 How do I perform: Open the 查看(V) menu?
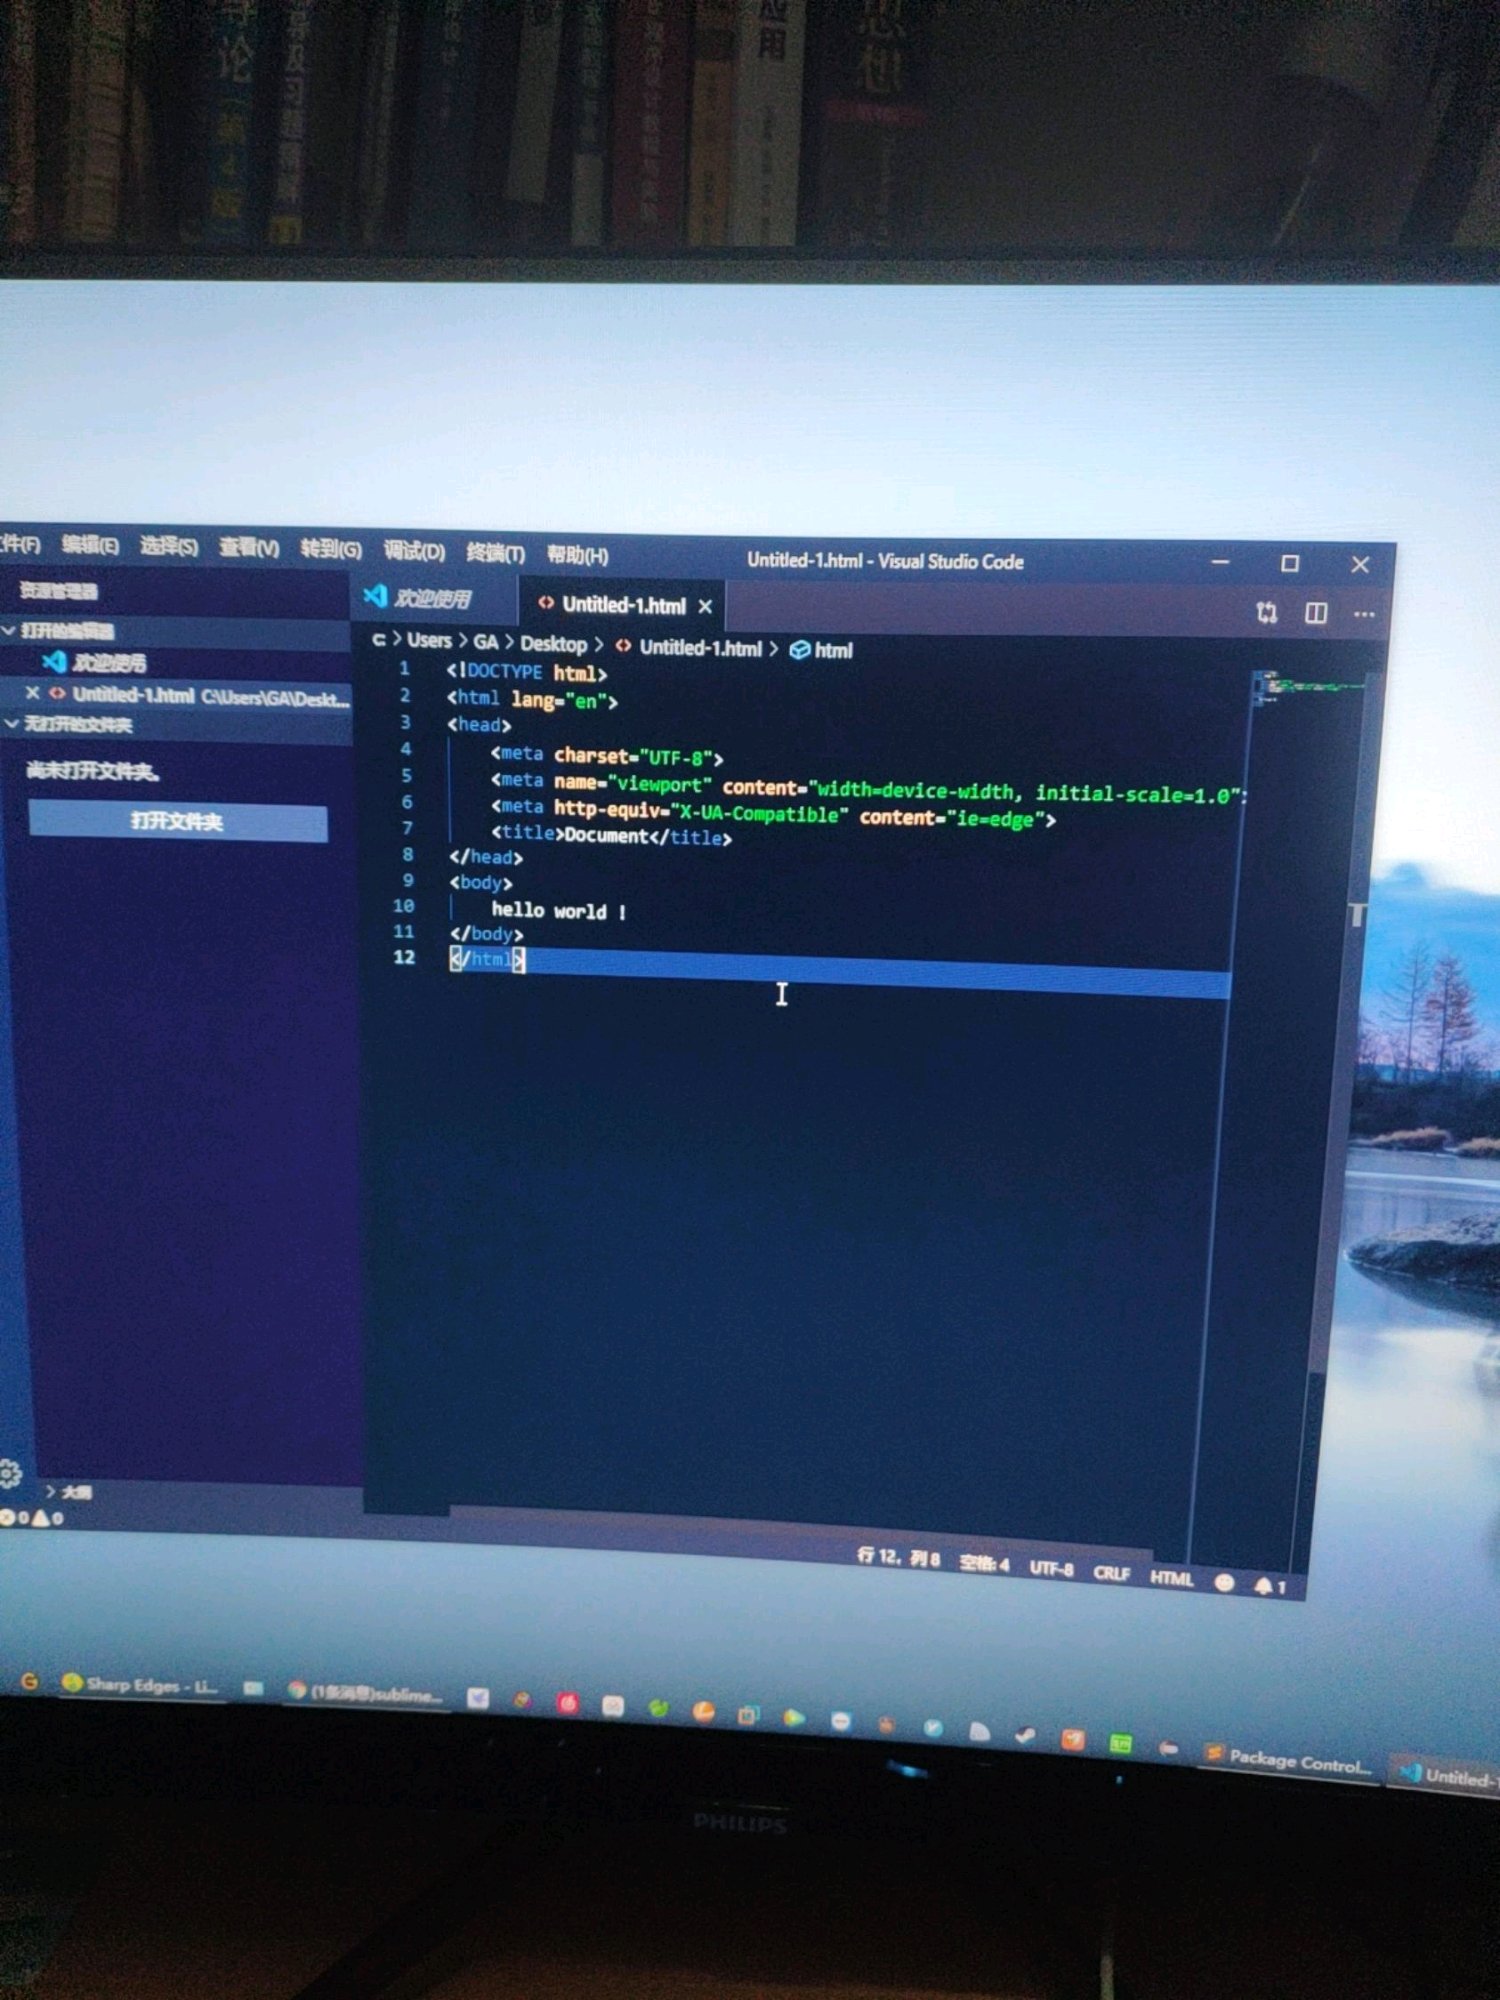pos(249,548)
